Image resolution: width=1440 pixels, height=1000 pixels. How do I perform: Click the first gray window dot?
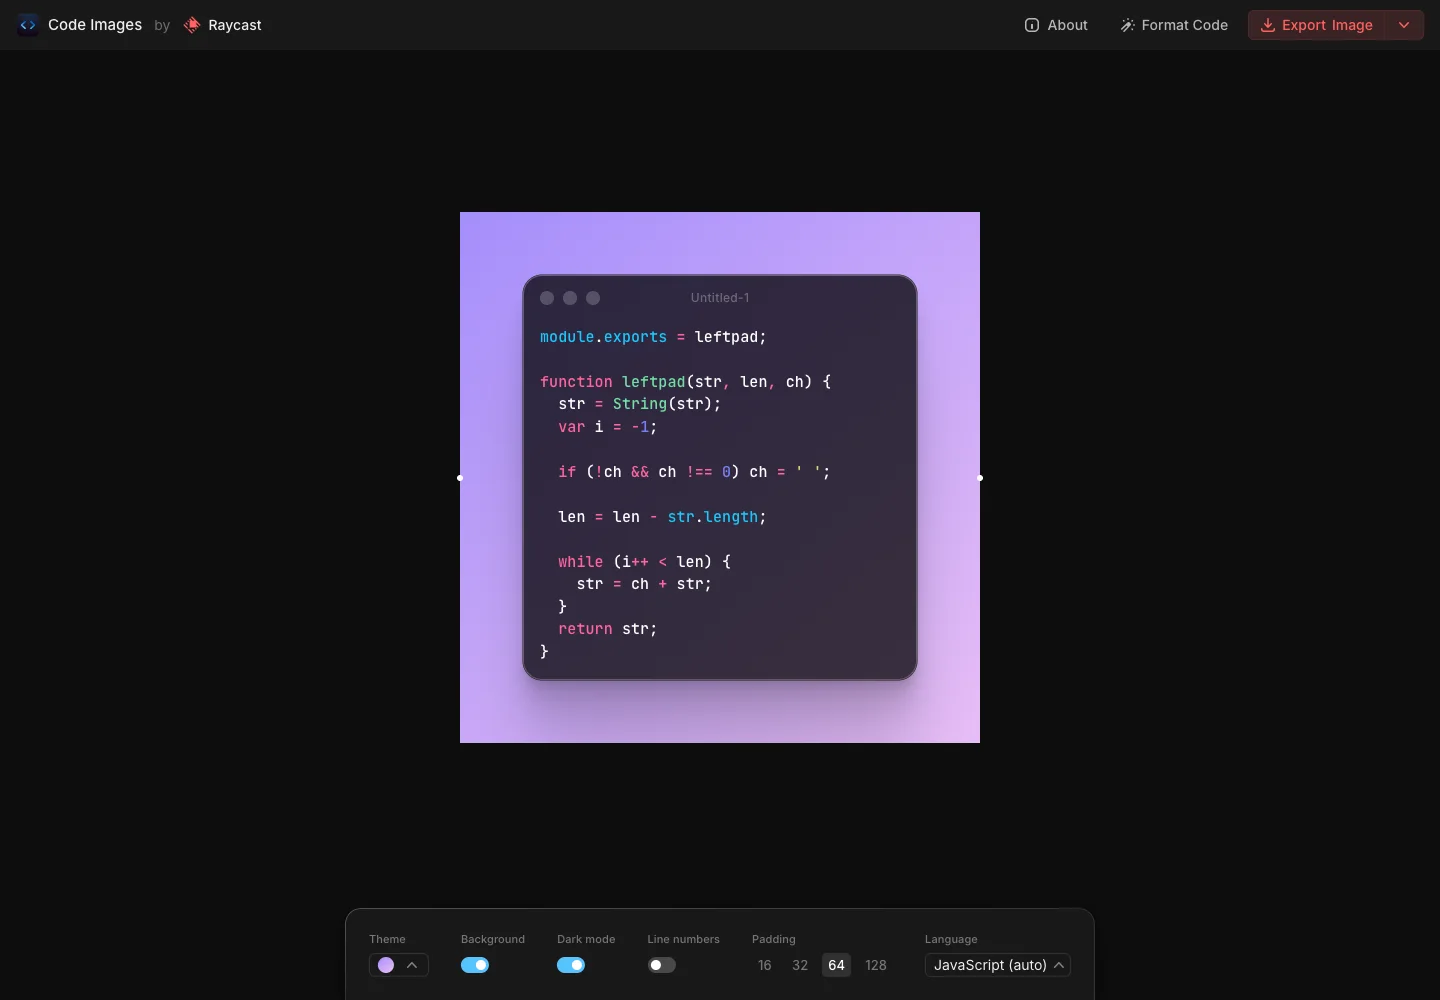tap(547, 298)
